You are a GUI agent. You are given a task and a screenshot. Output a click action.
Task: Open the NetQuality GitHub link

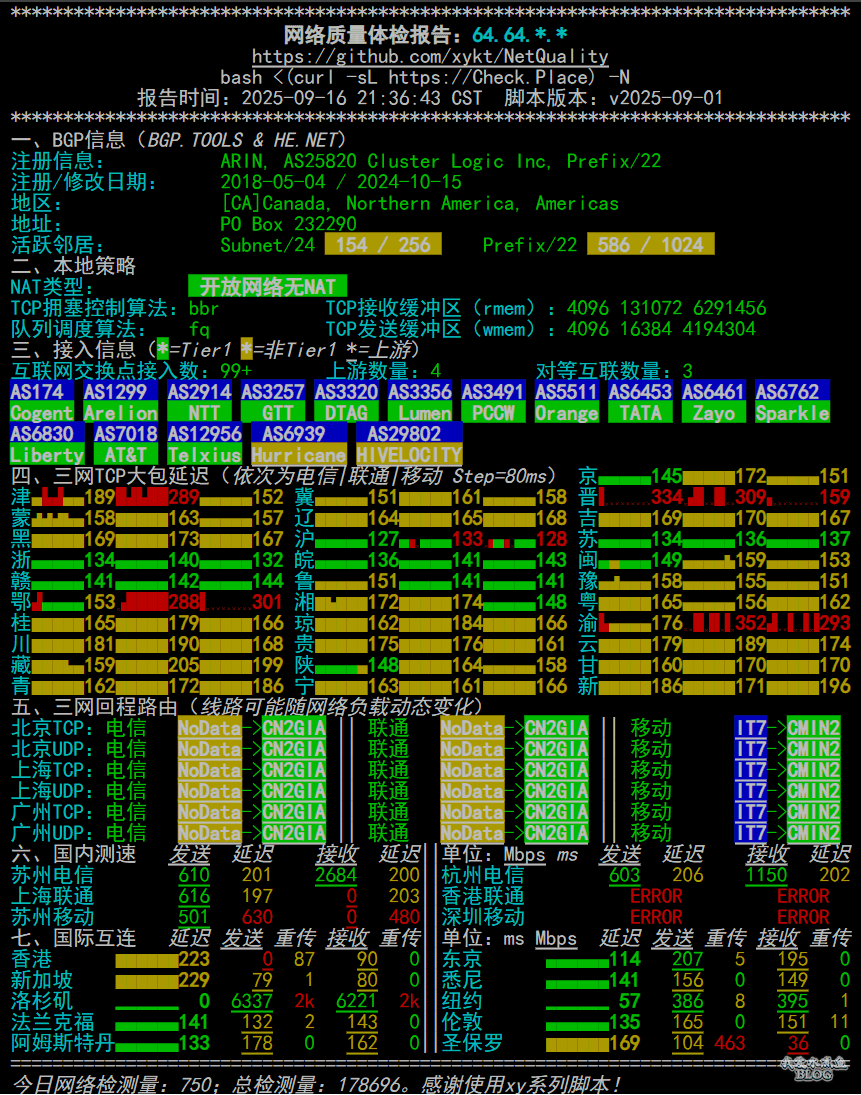(430, 56)
